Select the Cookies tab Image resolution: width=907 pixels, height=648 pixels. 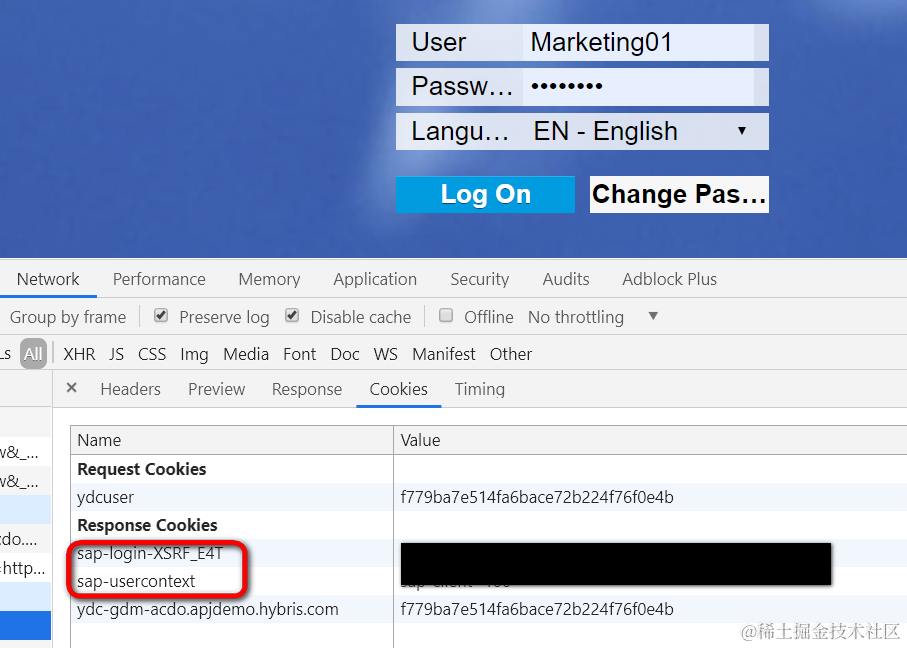tap(399, 389)
